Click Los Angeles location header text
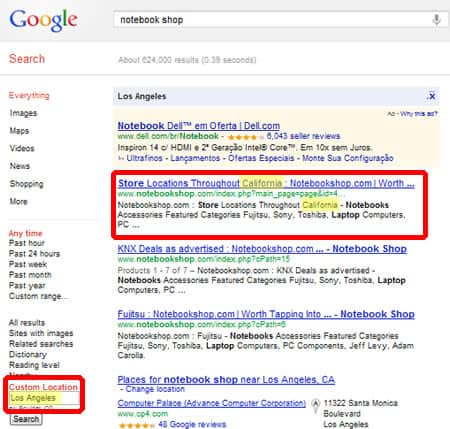Image resolution: width=450 pixels, height=429 pixels. pyautogui.click(x=142, y=96)
